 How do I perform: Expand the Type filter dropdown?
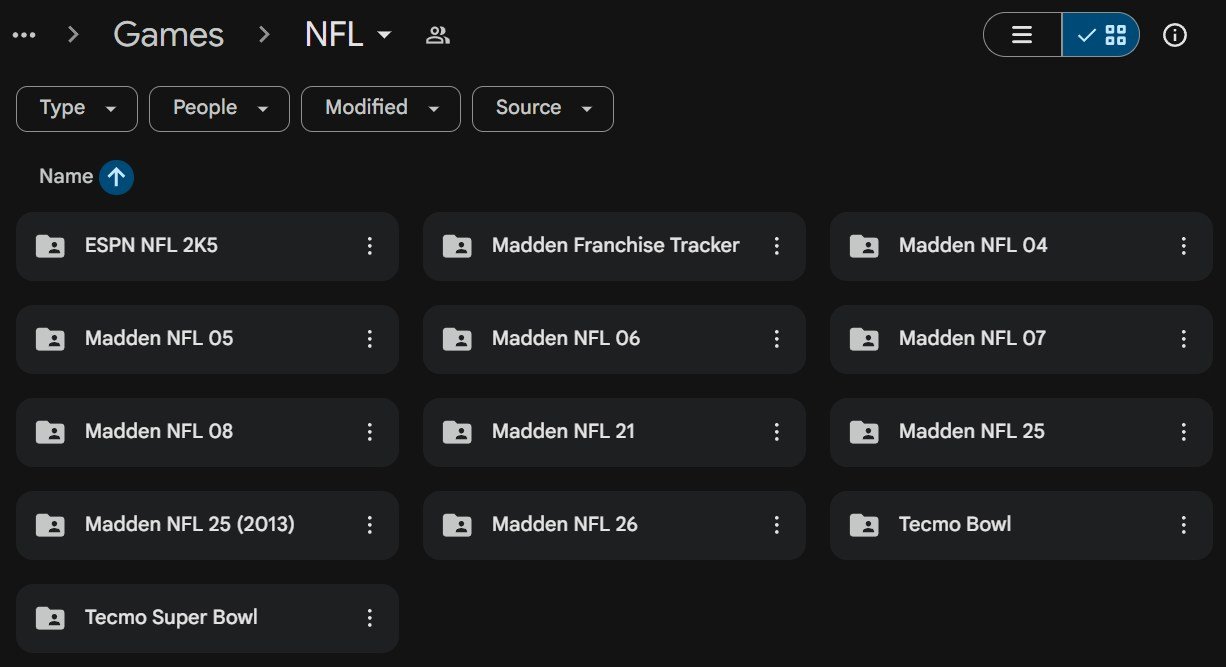[x=77, y=108]
